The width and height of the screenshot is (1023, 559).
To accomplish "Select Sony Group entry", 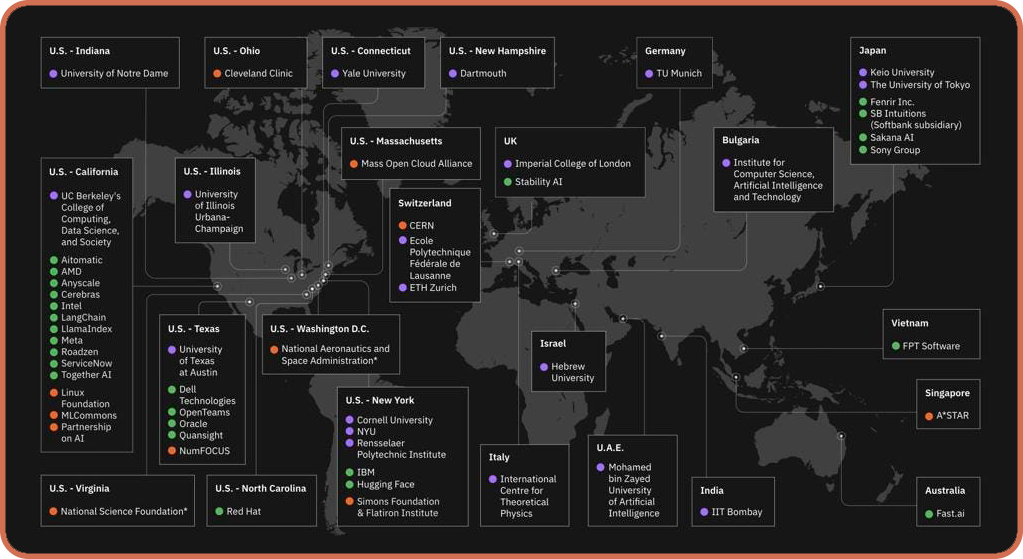I will 894,150.
